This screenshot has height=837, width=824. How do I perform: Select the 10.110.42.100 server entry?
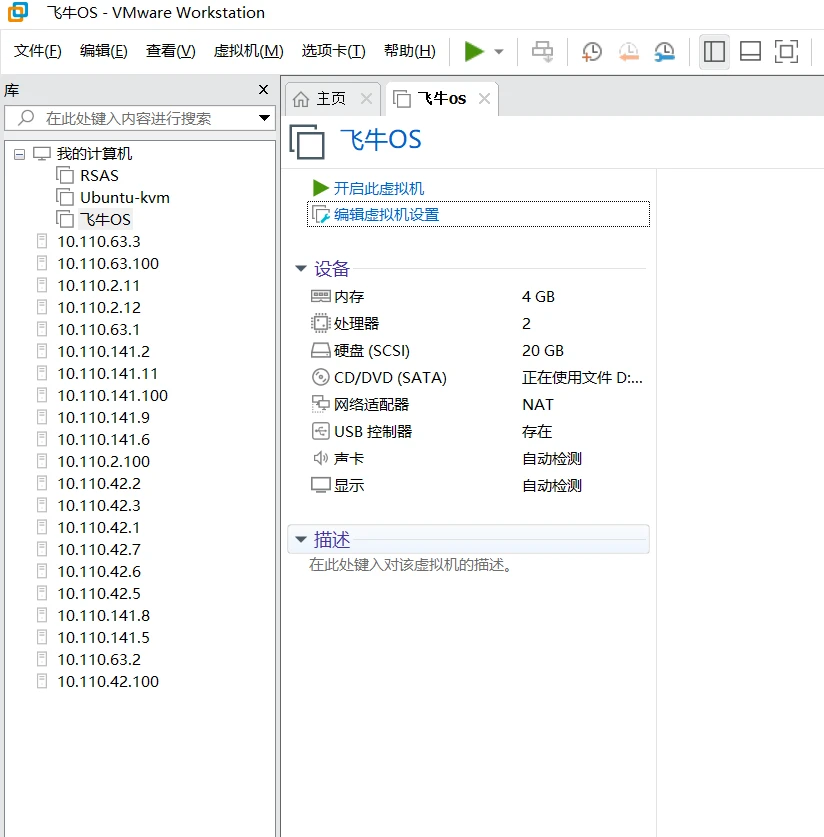108,682
